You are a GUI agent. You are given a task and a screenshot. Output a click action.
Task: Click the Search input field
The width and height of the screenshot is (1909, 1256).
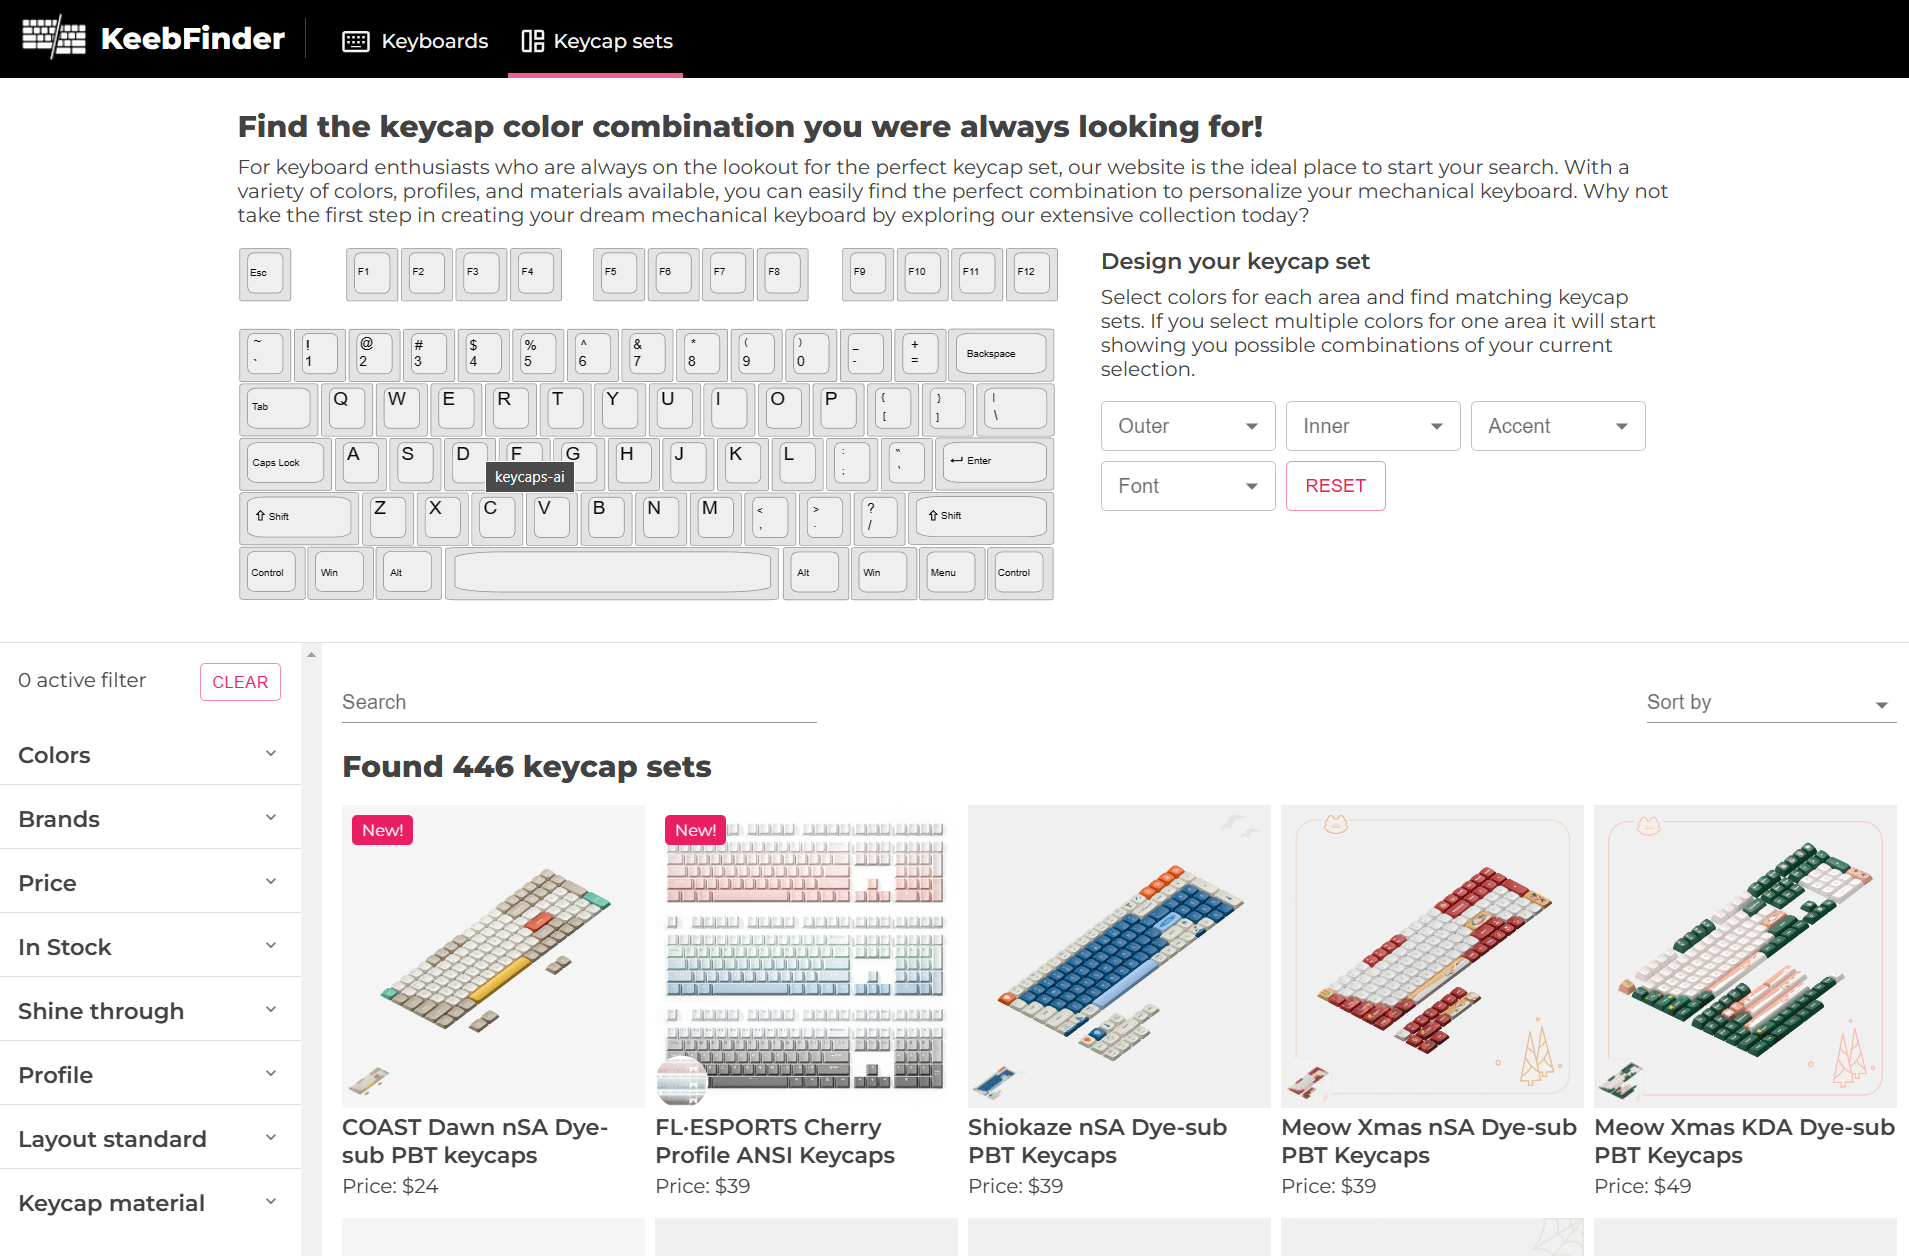pyautogui.click(x=579, y=702)
